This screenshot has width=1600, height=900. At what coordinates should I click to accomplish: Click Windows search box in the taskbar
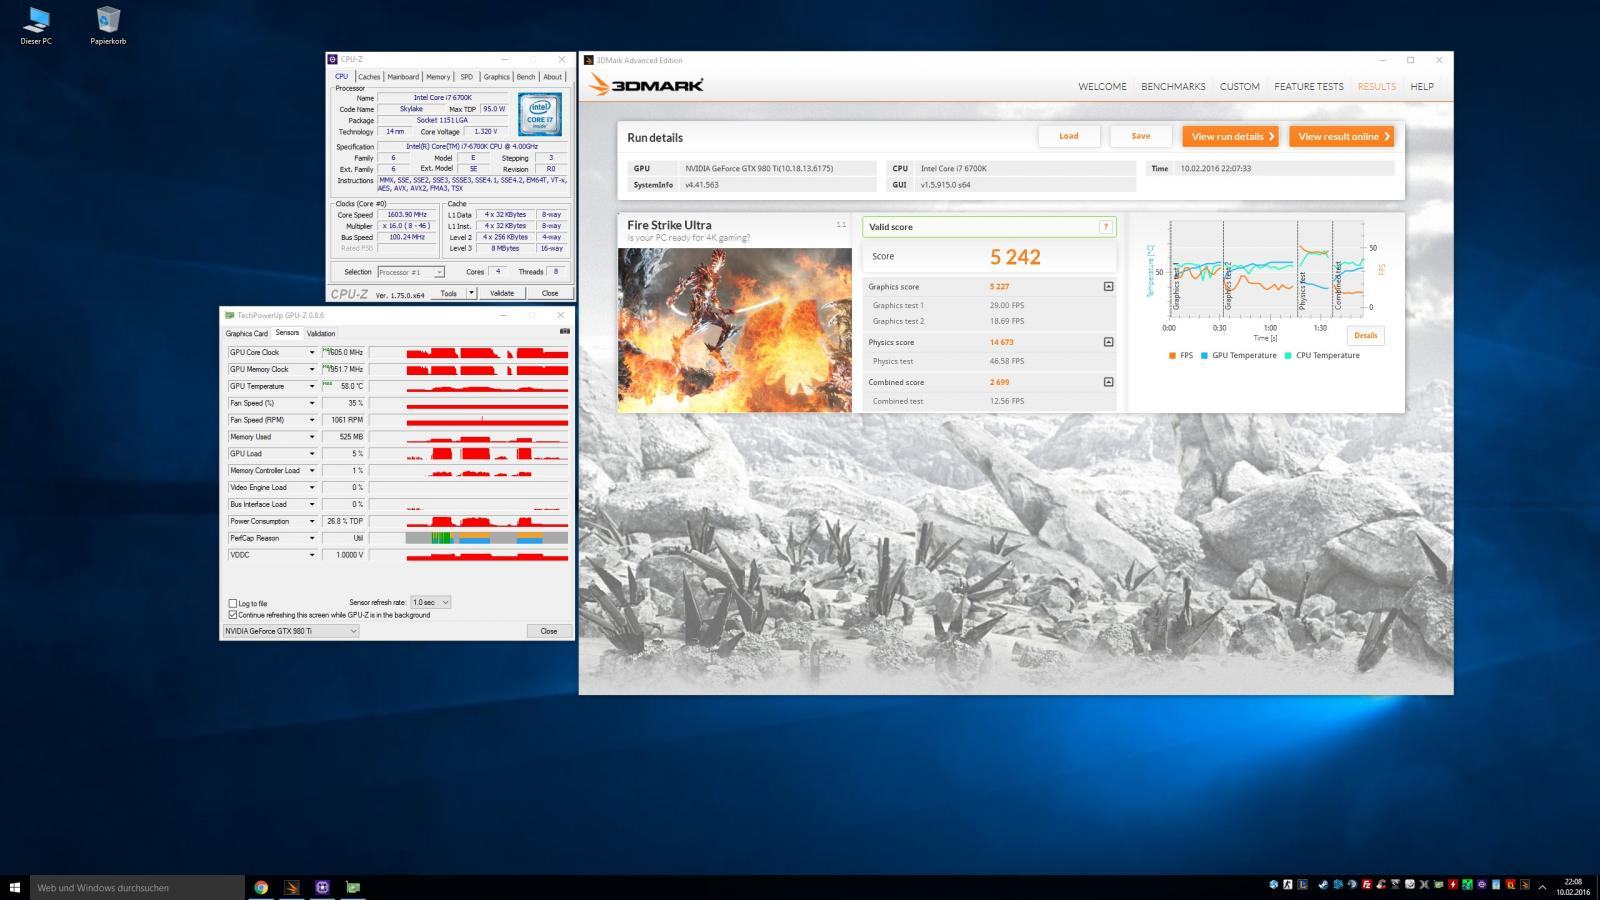[x=137, y=887]
